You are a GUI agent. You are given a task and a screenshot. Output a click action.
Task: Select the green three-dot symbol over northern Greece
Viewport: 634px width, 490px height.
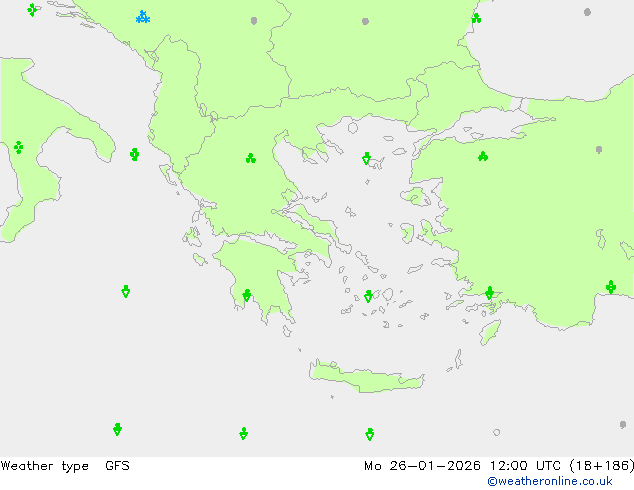[x=251, y=158]
